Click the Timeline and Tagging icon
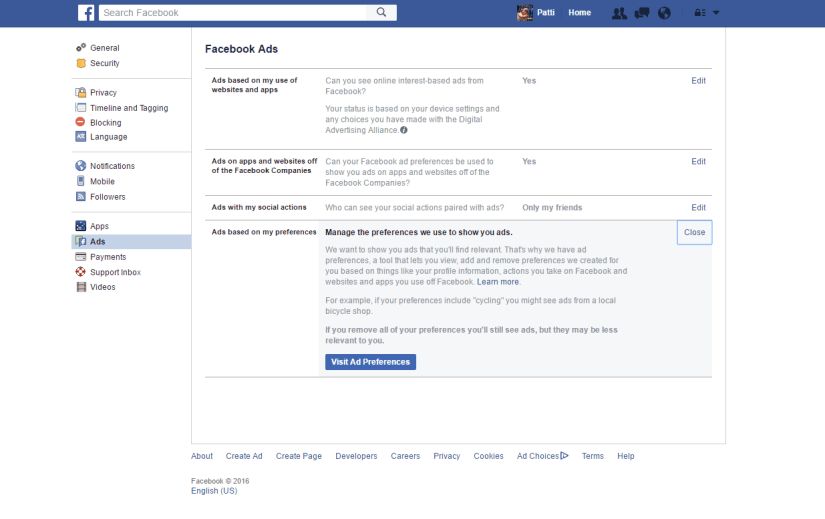The height and width of the screenshot is (519, 825). coord(81,107)
